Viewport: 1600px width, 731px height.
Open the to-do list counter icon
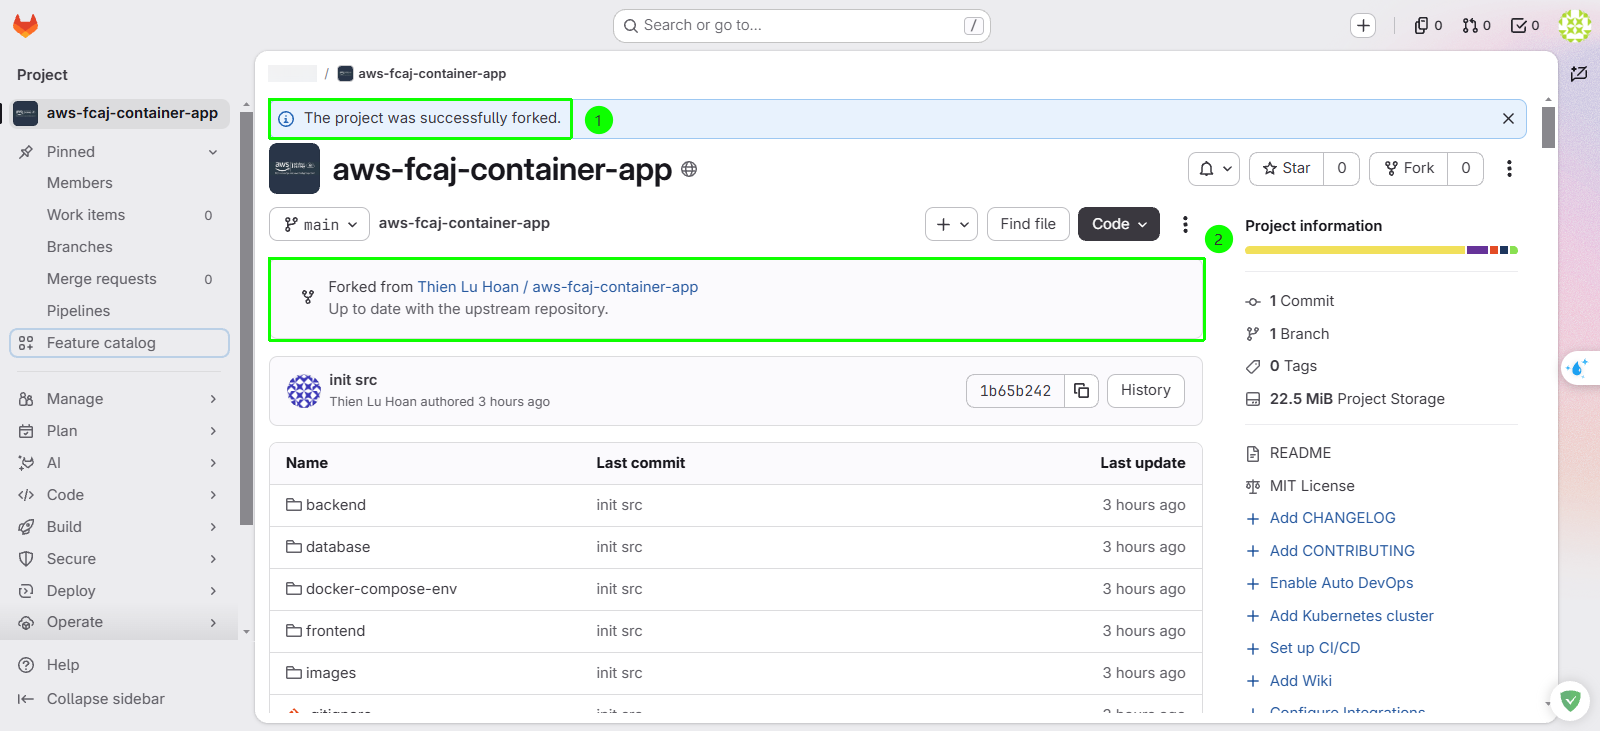(1525, 26)
